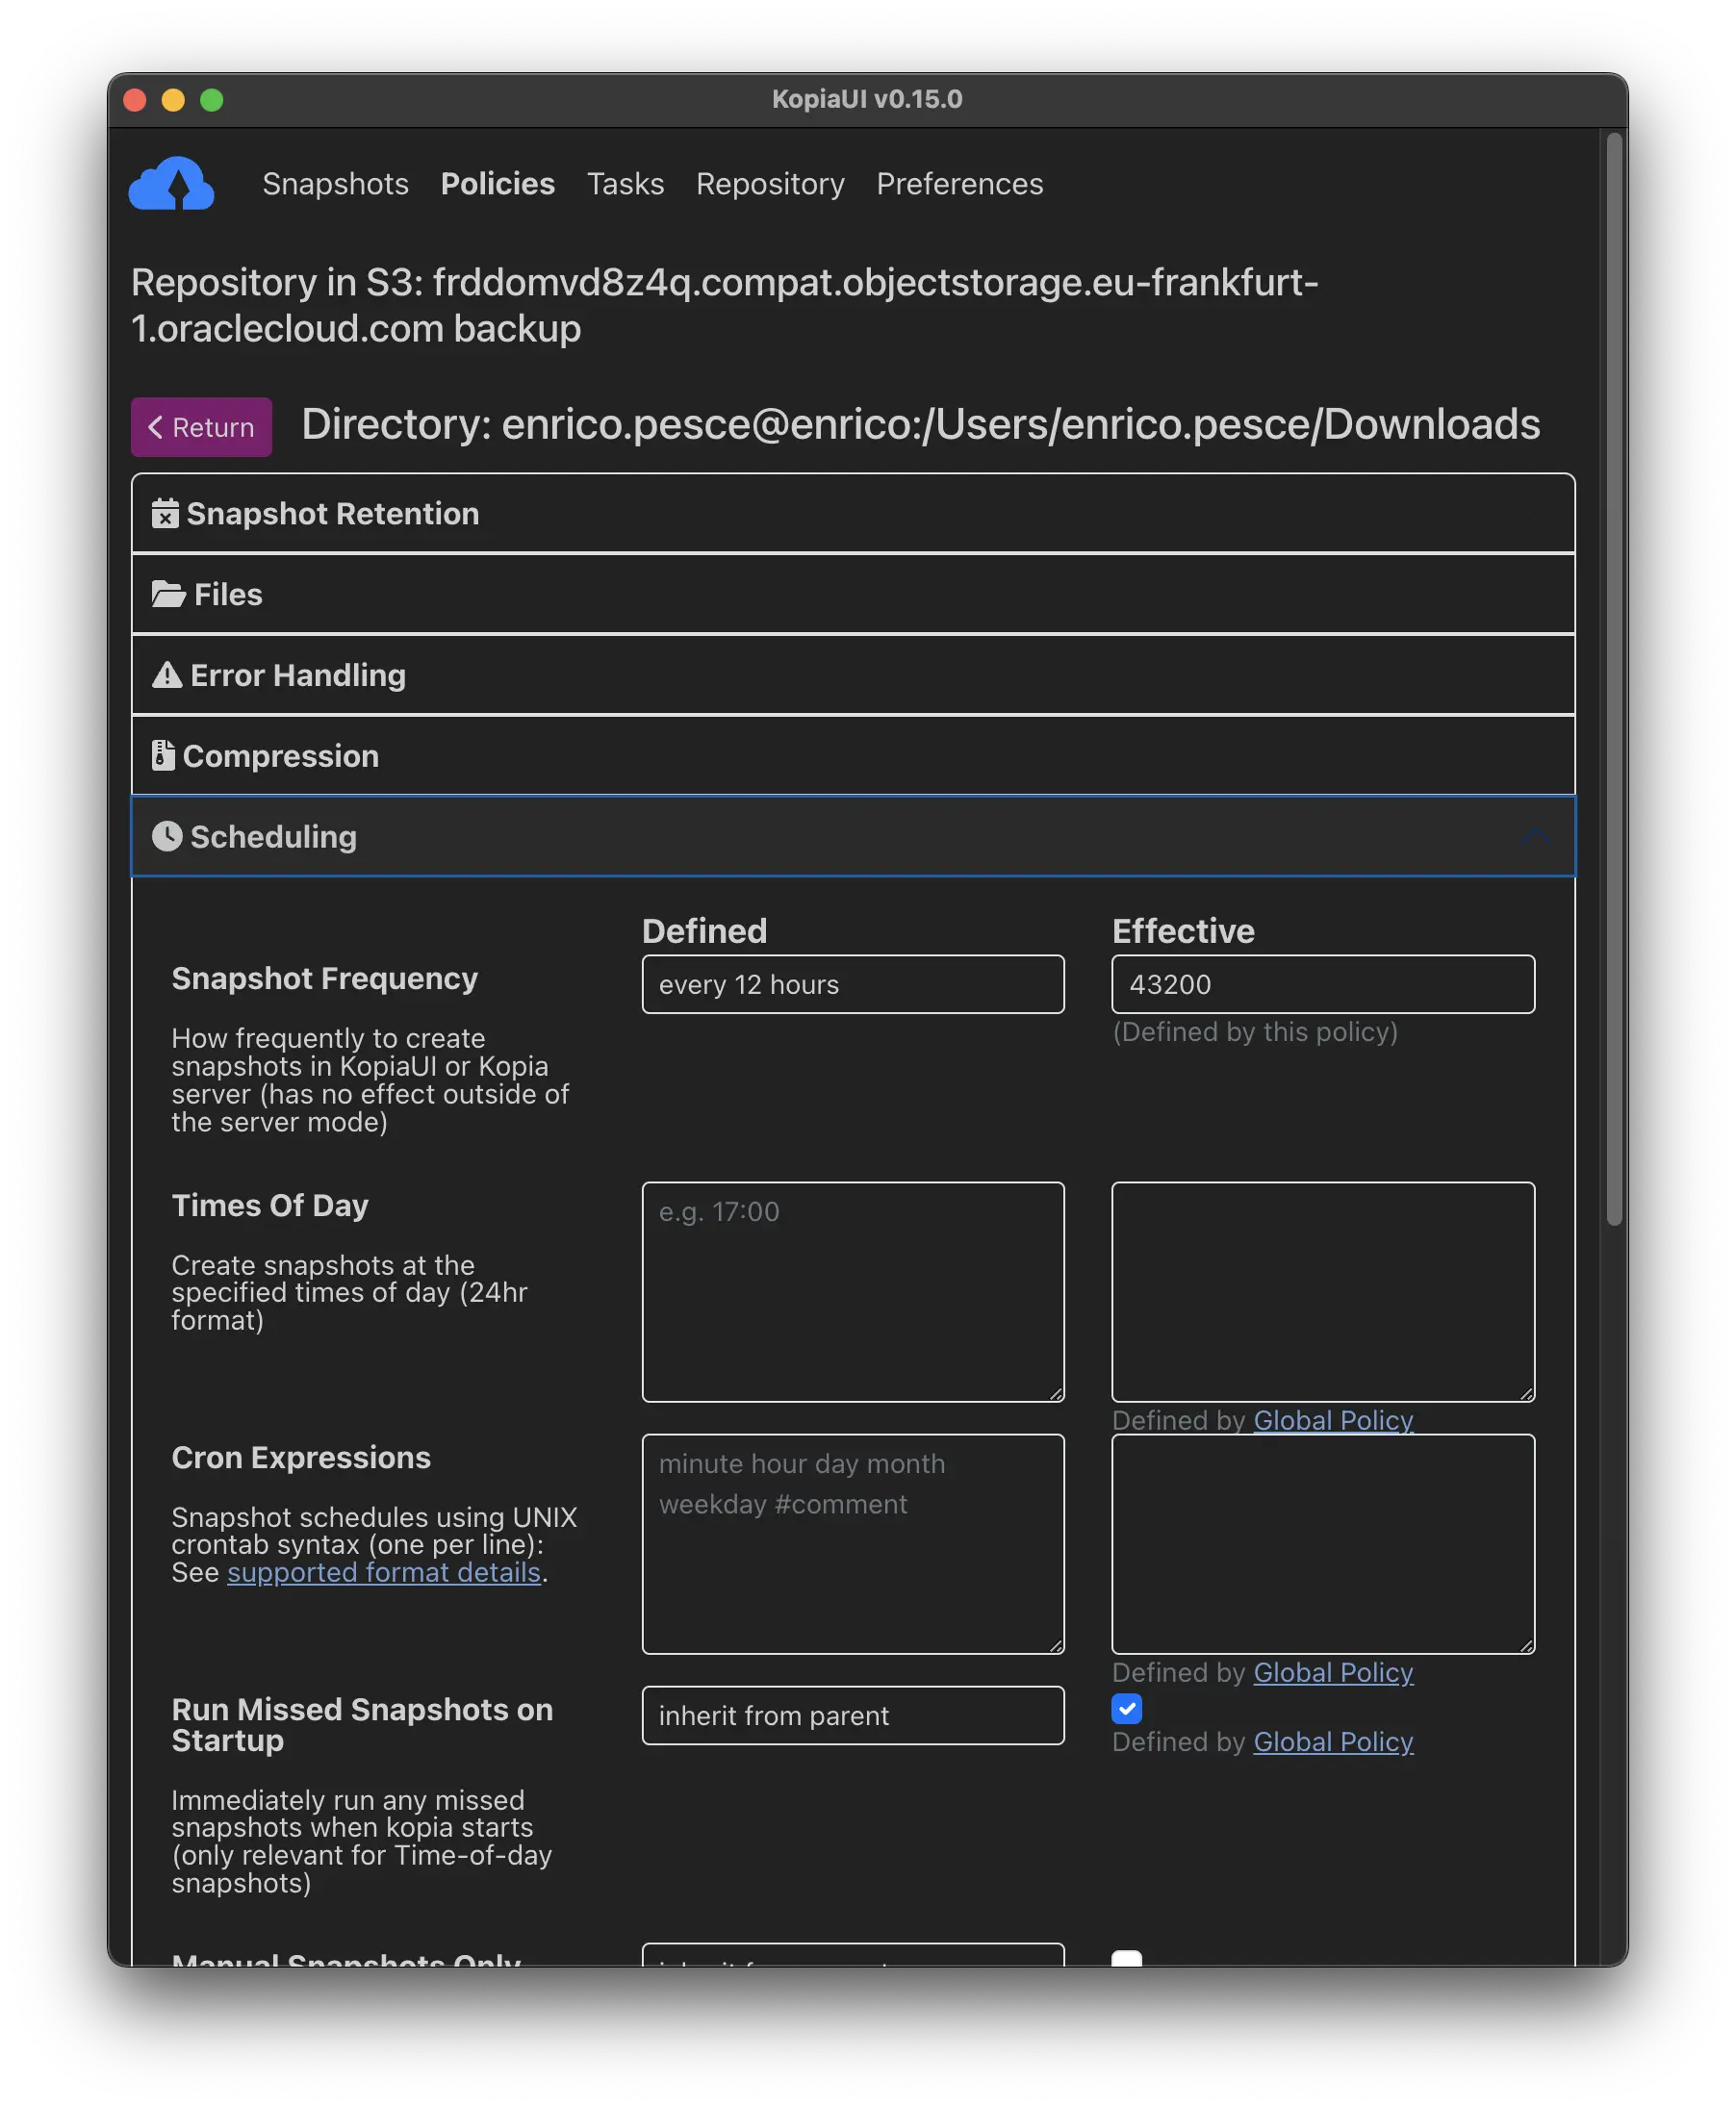Viewport: 1736px width, 2109px height.
Task: Click the '(Defined by this policy)' text
Action: pyautogui.click(x=1255, y=1031)
